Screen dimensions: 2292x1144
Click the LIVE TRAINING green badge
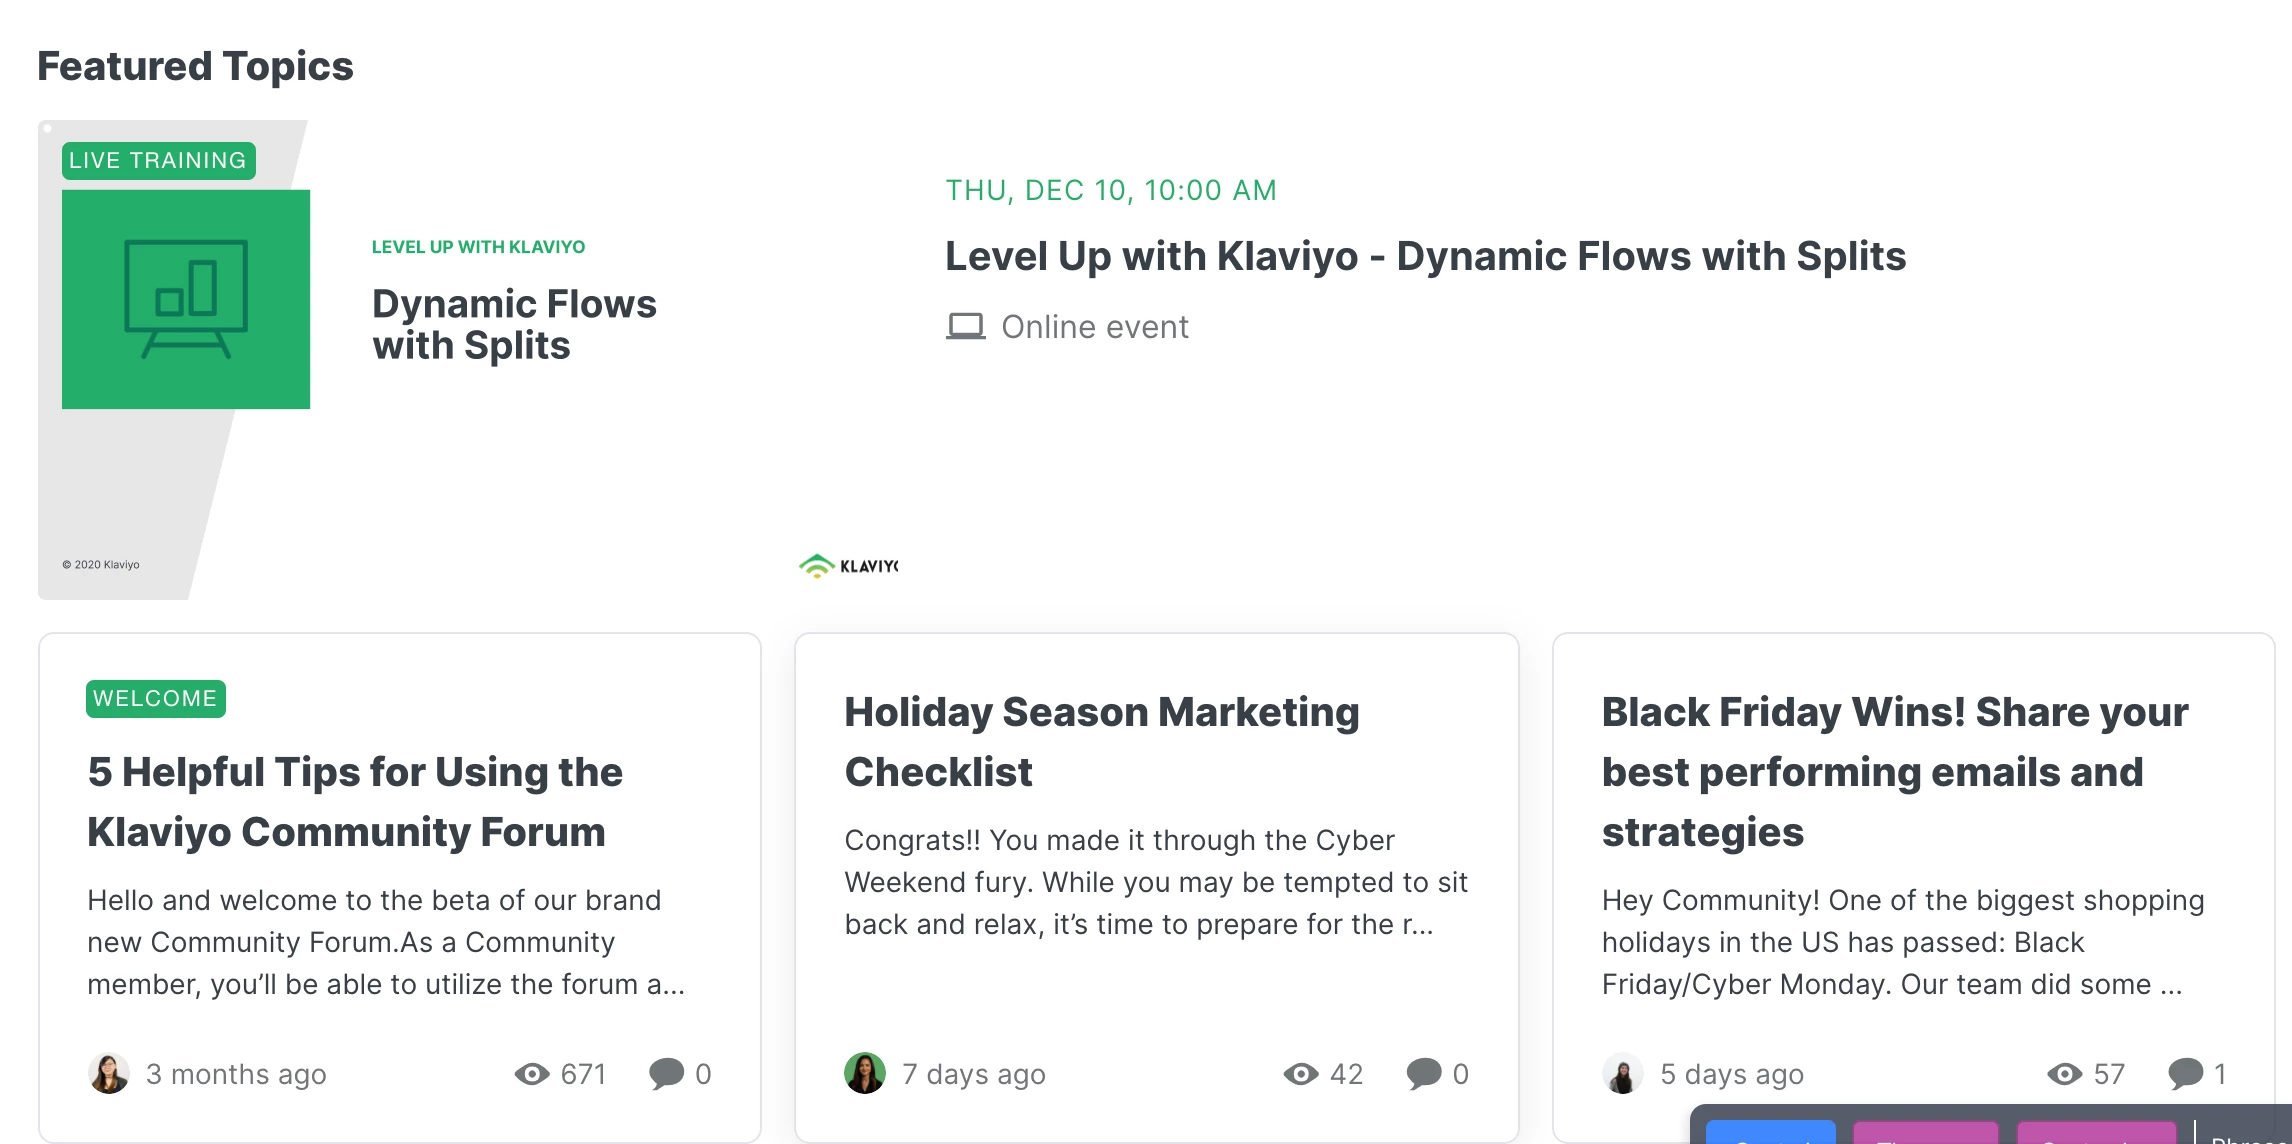point(158,160)
